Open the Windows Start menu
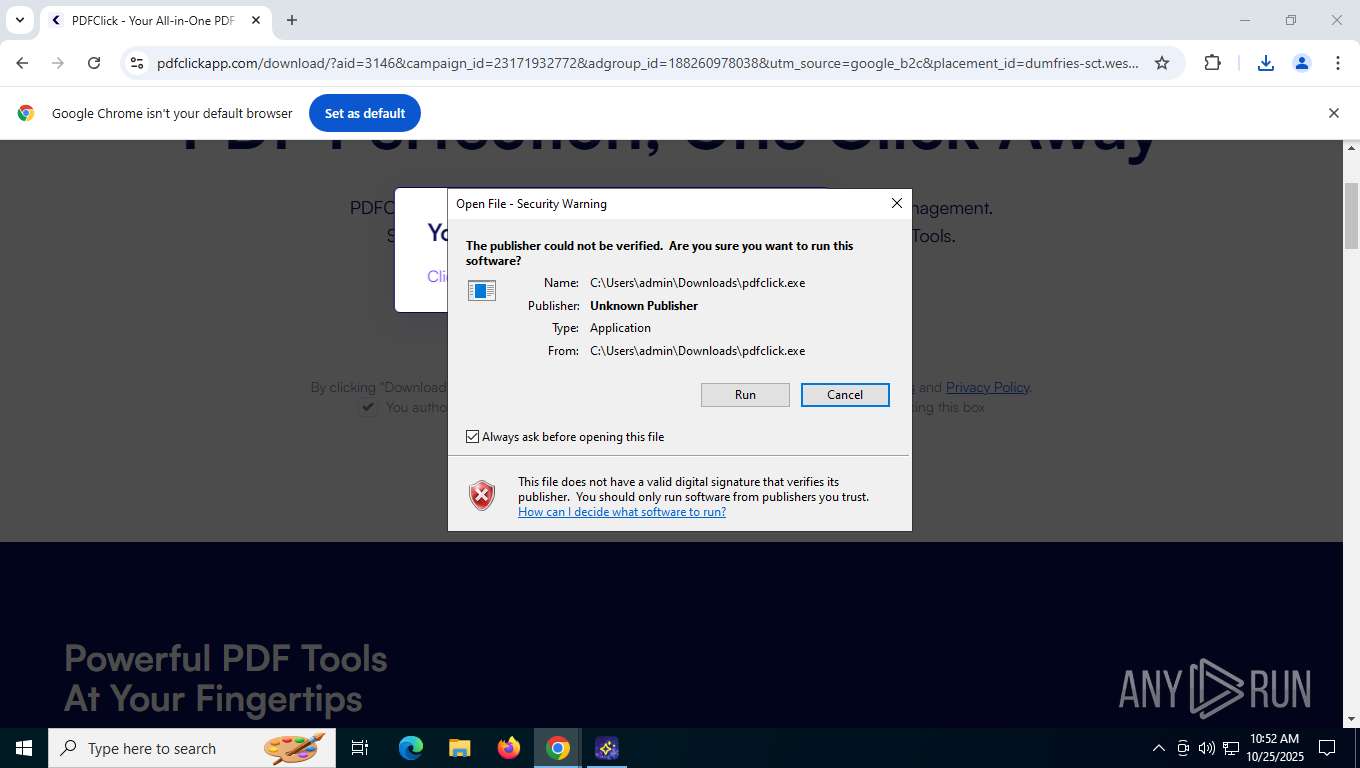The height and width of the screenshot is (768, 1360). [x=24, y=748]
